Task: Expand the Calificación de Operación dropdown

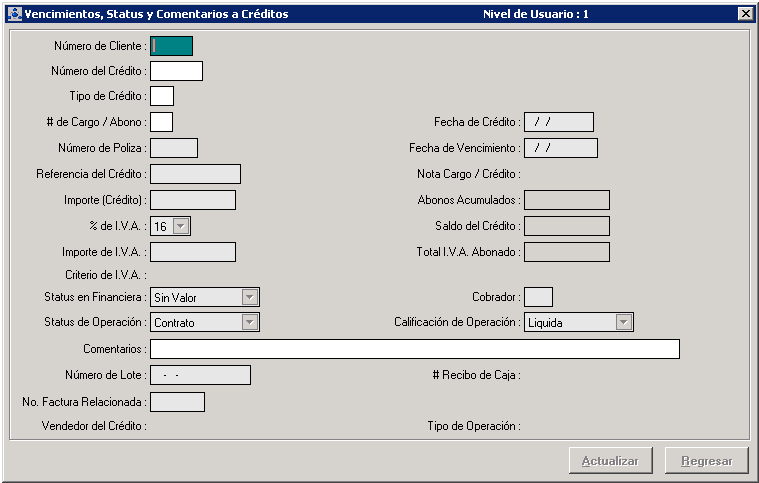Action: click(x=624, y=322)
